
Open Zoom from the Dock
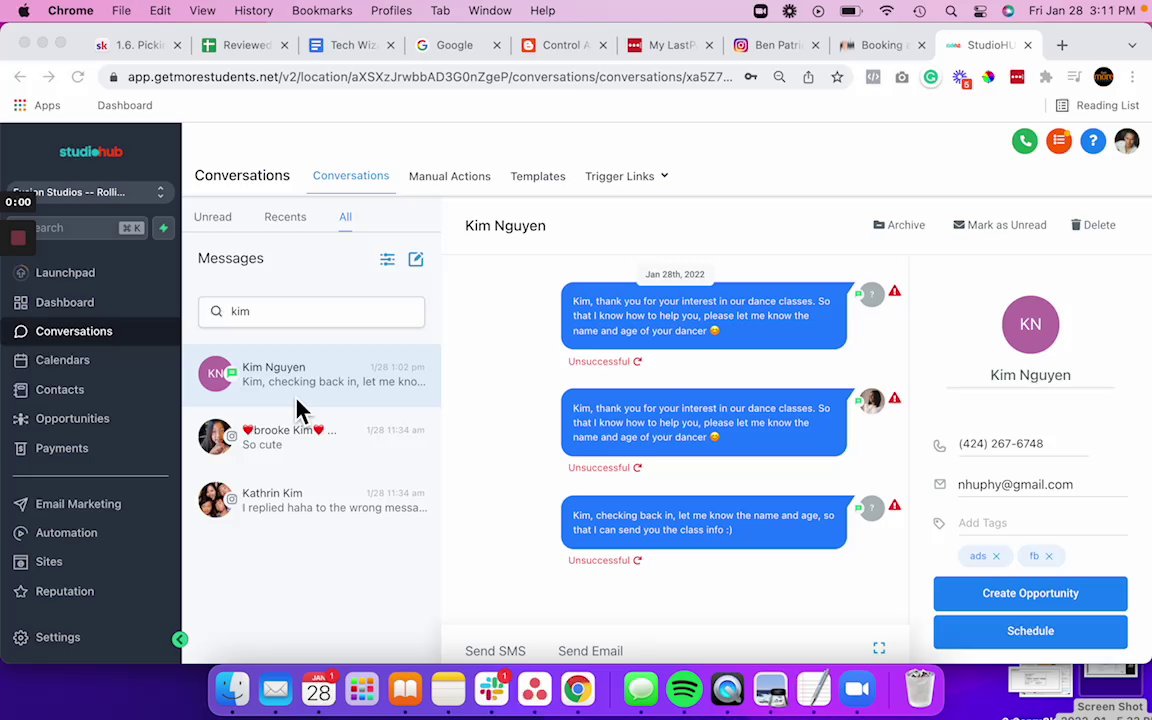click(x=857, y=690)
